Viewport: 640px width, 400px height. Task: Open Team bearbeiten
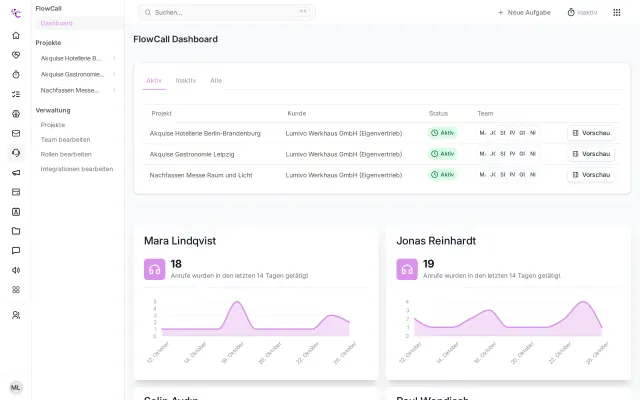(x=65, y=140)
